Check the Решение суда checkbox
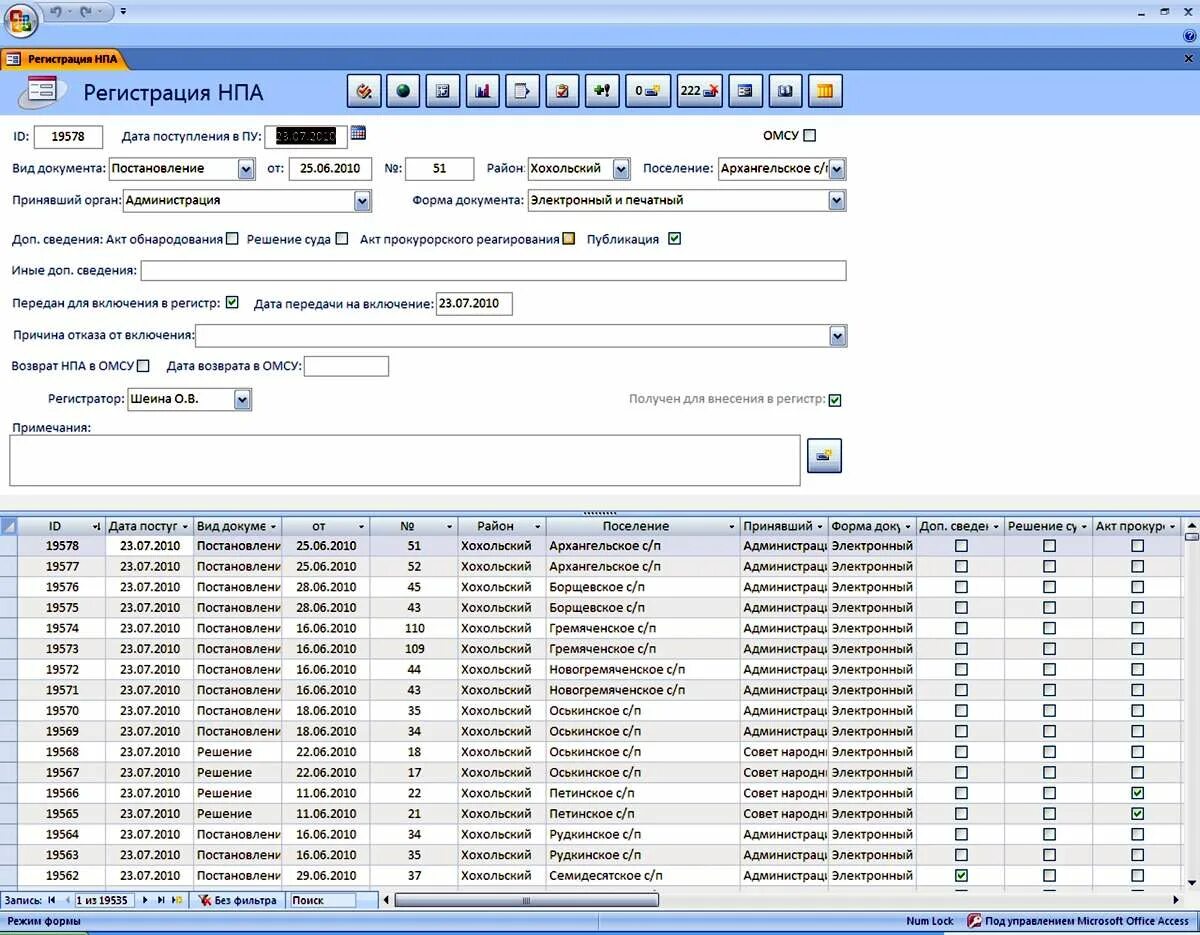 [x=342, y=239]
